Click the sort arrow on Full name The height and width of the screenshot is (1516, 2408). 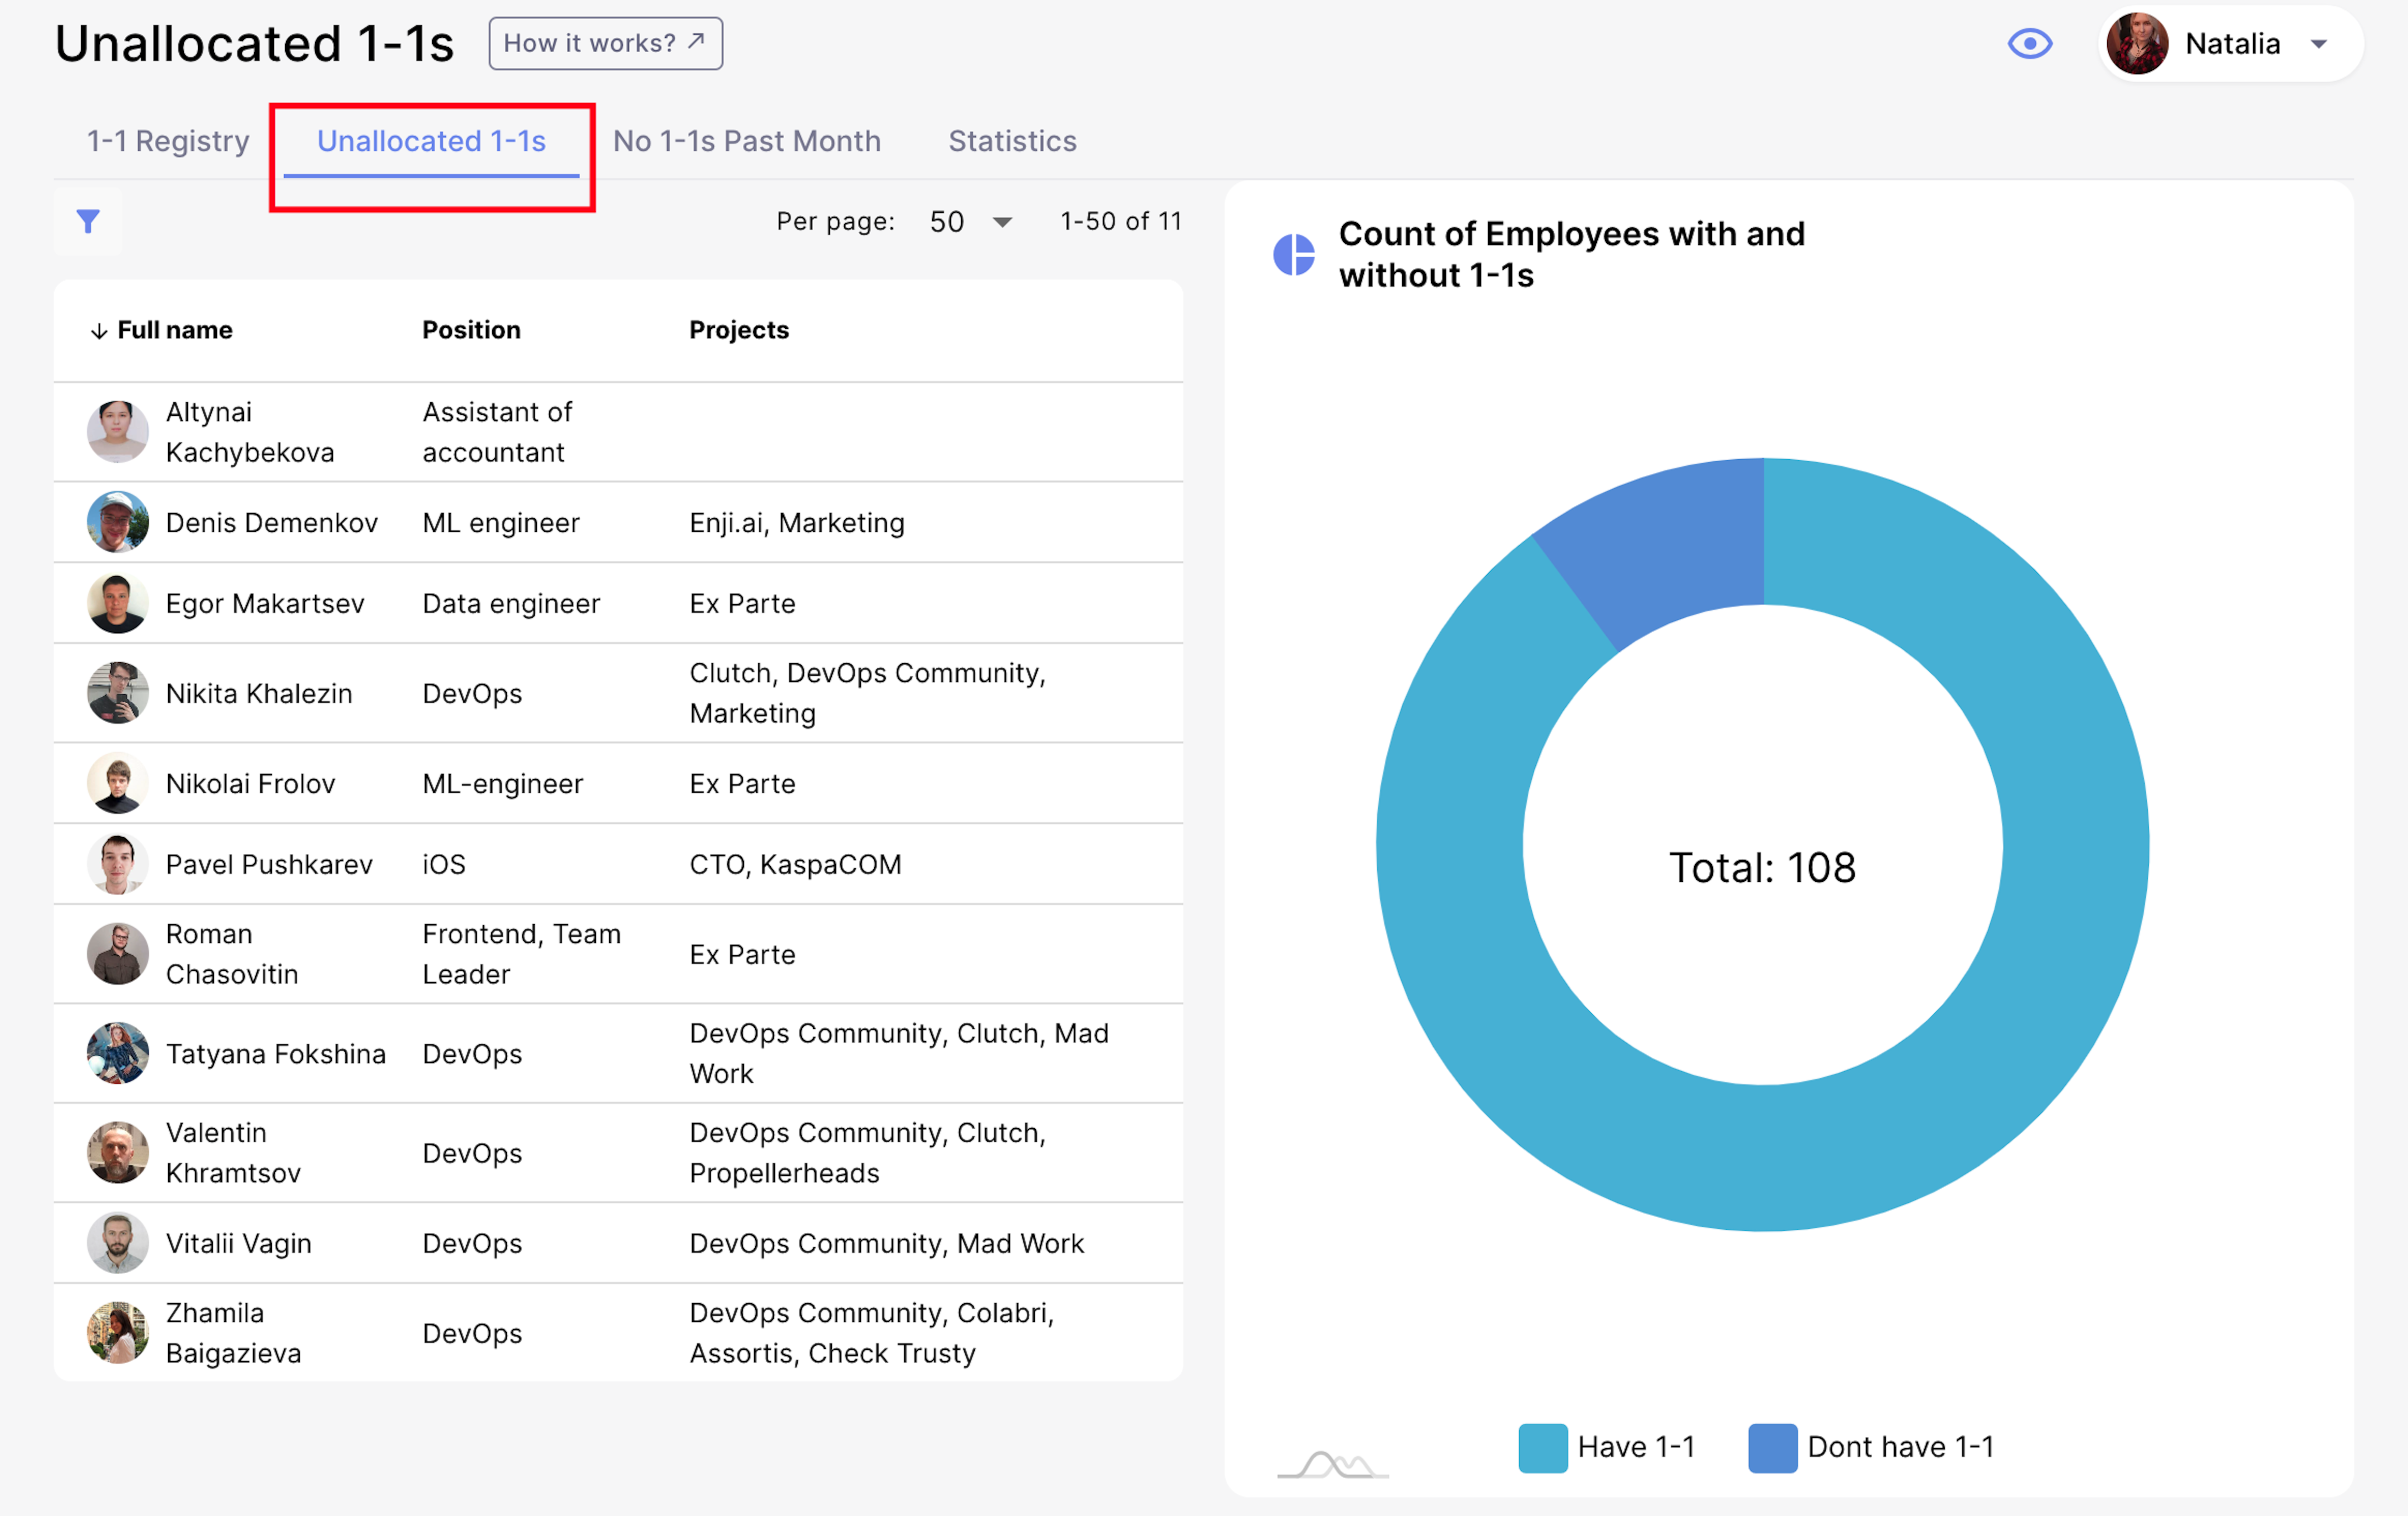coord(99,331)
